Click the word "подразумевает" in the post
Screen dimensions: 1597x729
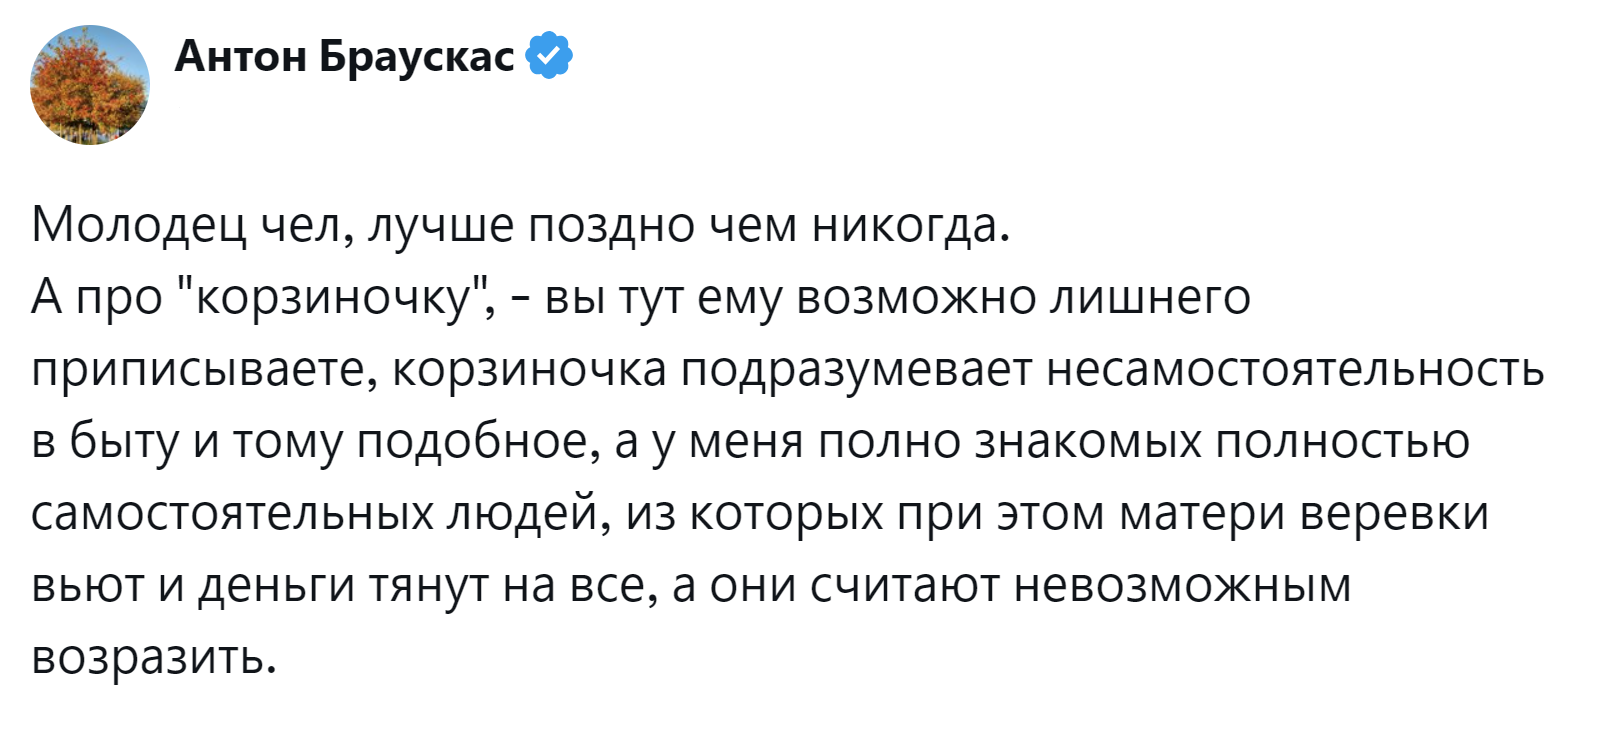858,371
